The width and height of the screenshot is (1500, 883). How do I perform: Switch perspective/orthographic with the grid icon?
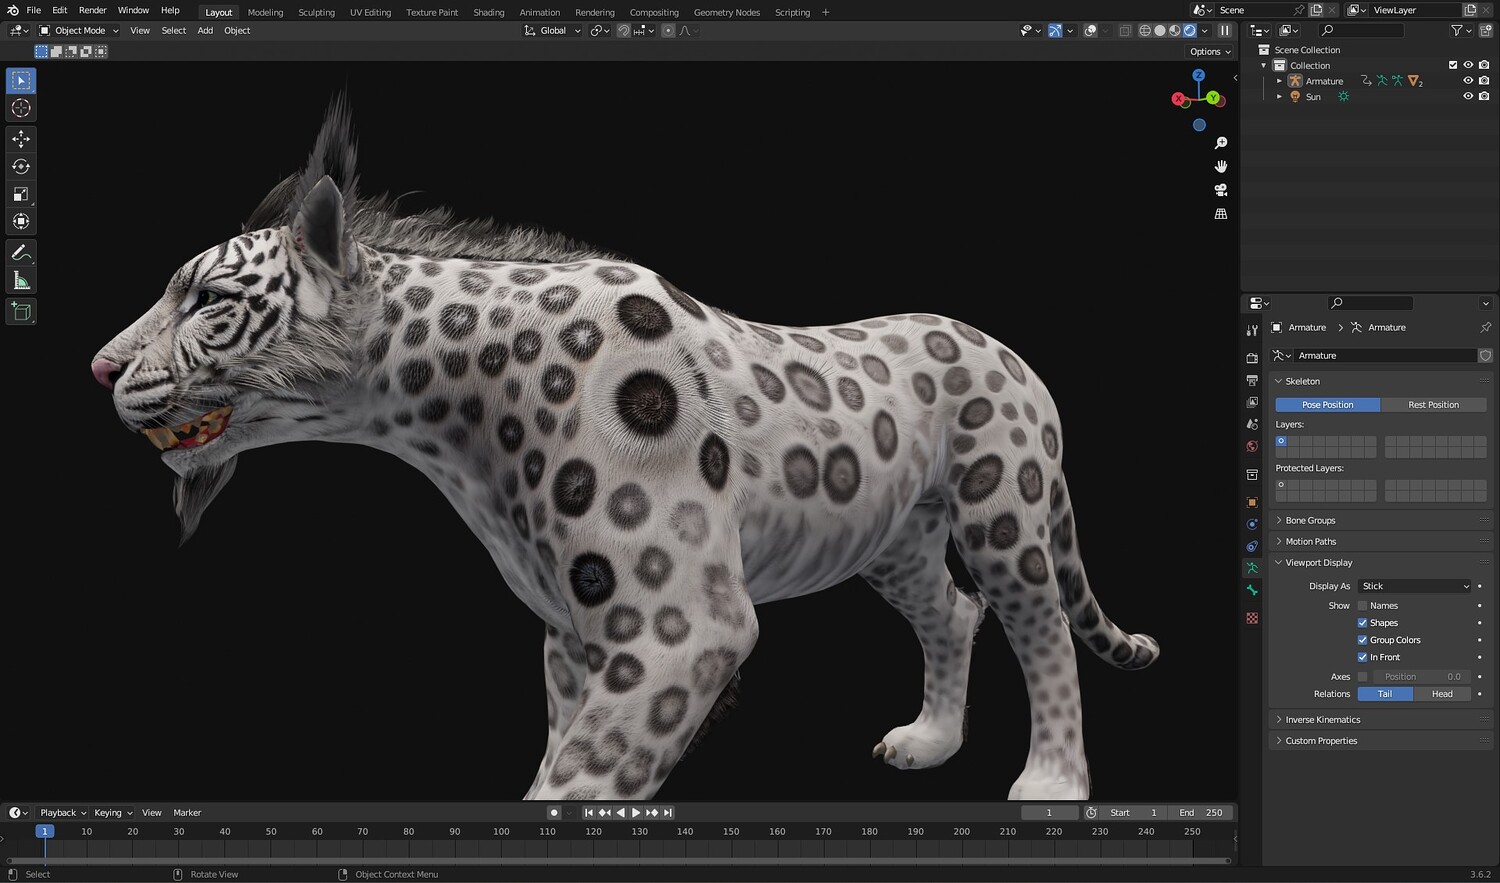(x=1221, y=214)
